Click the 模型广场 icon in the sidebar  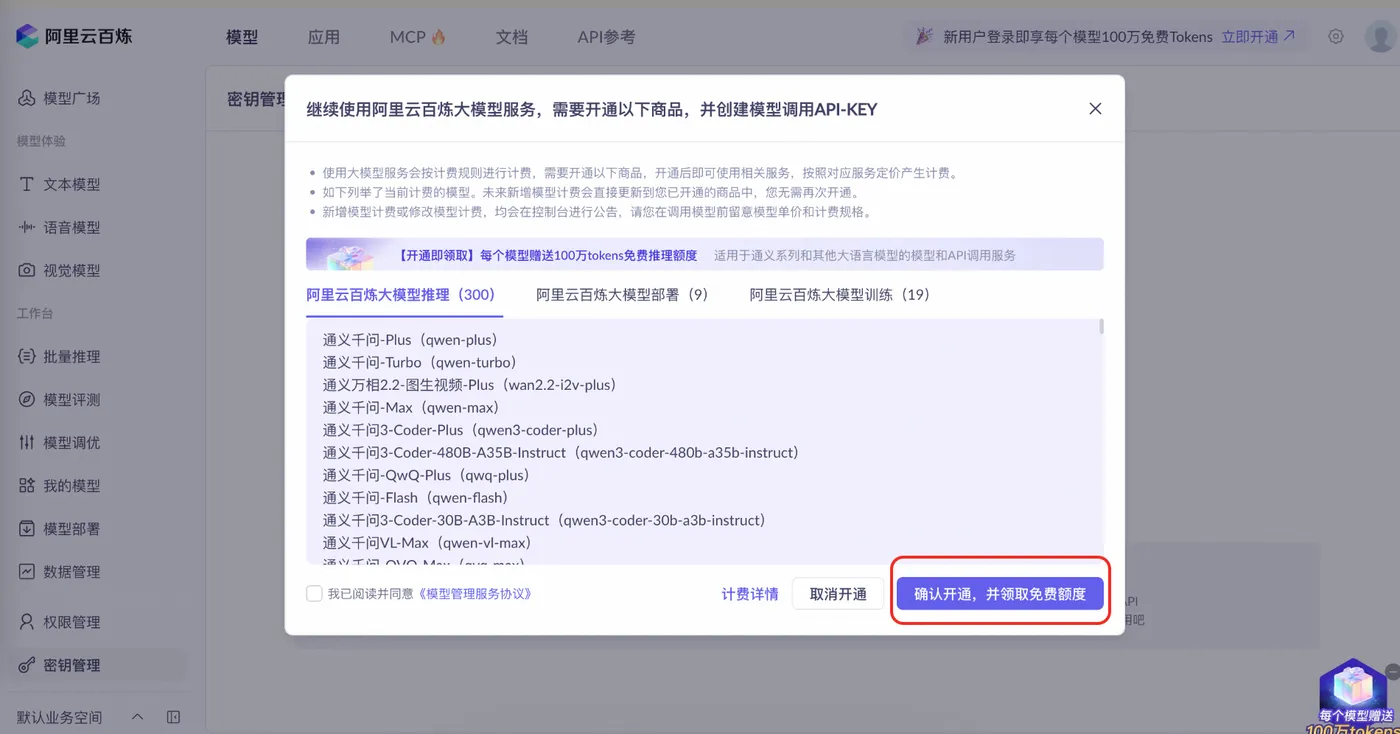[x=27, y=98]
